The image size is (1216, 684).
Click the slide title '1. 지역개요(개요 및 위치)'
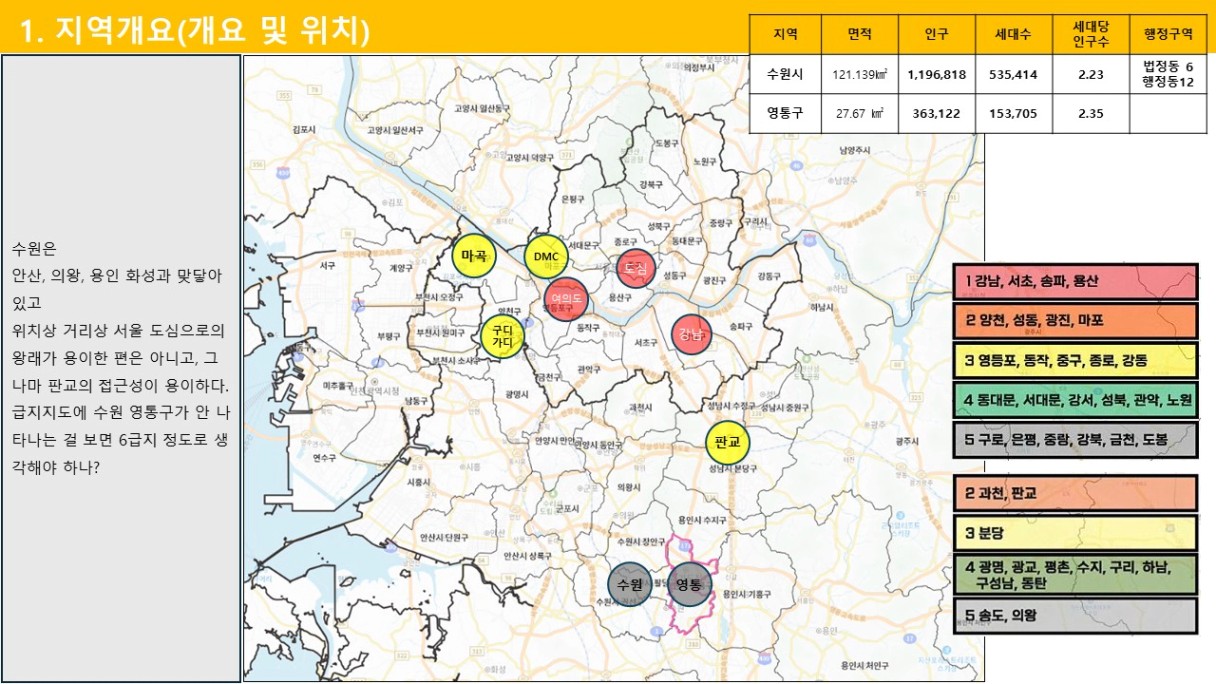pyautogui.click(x=196, y=32)
